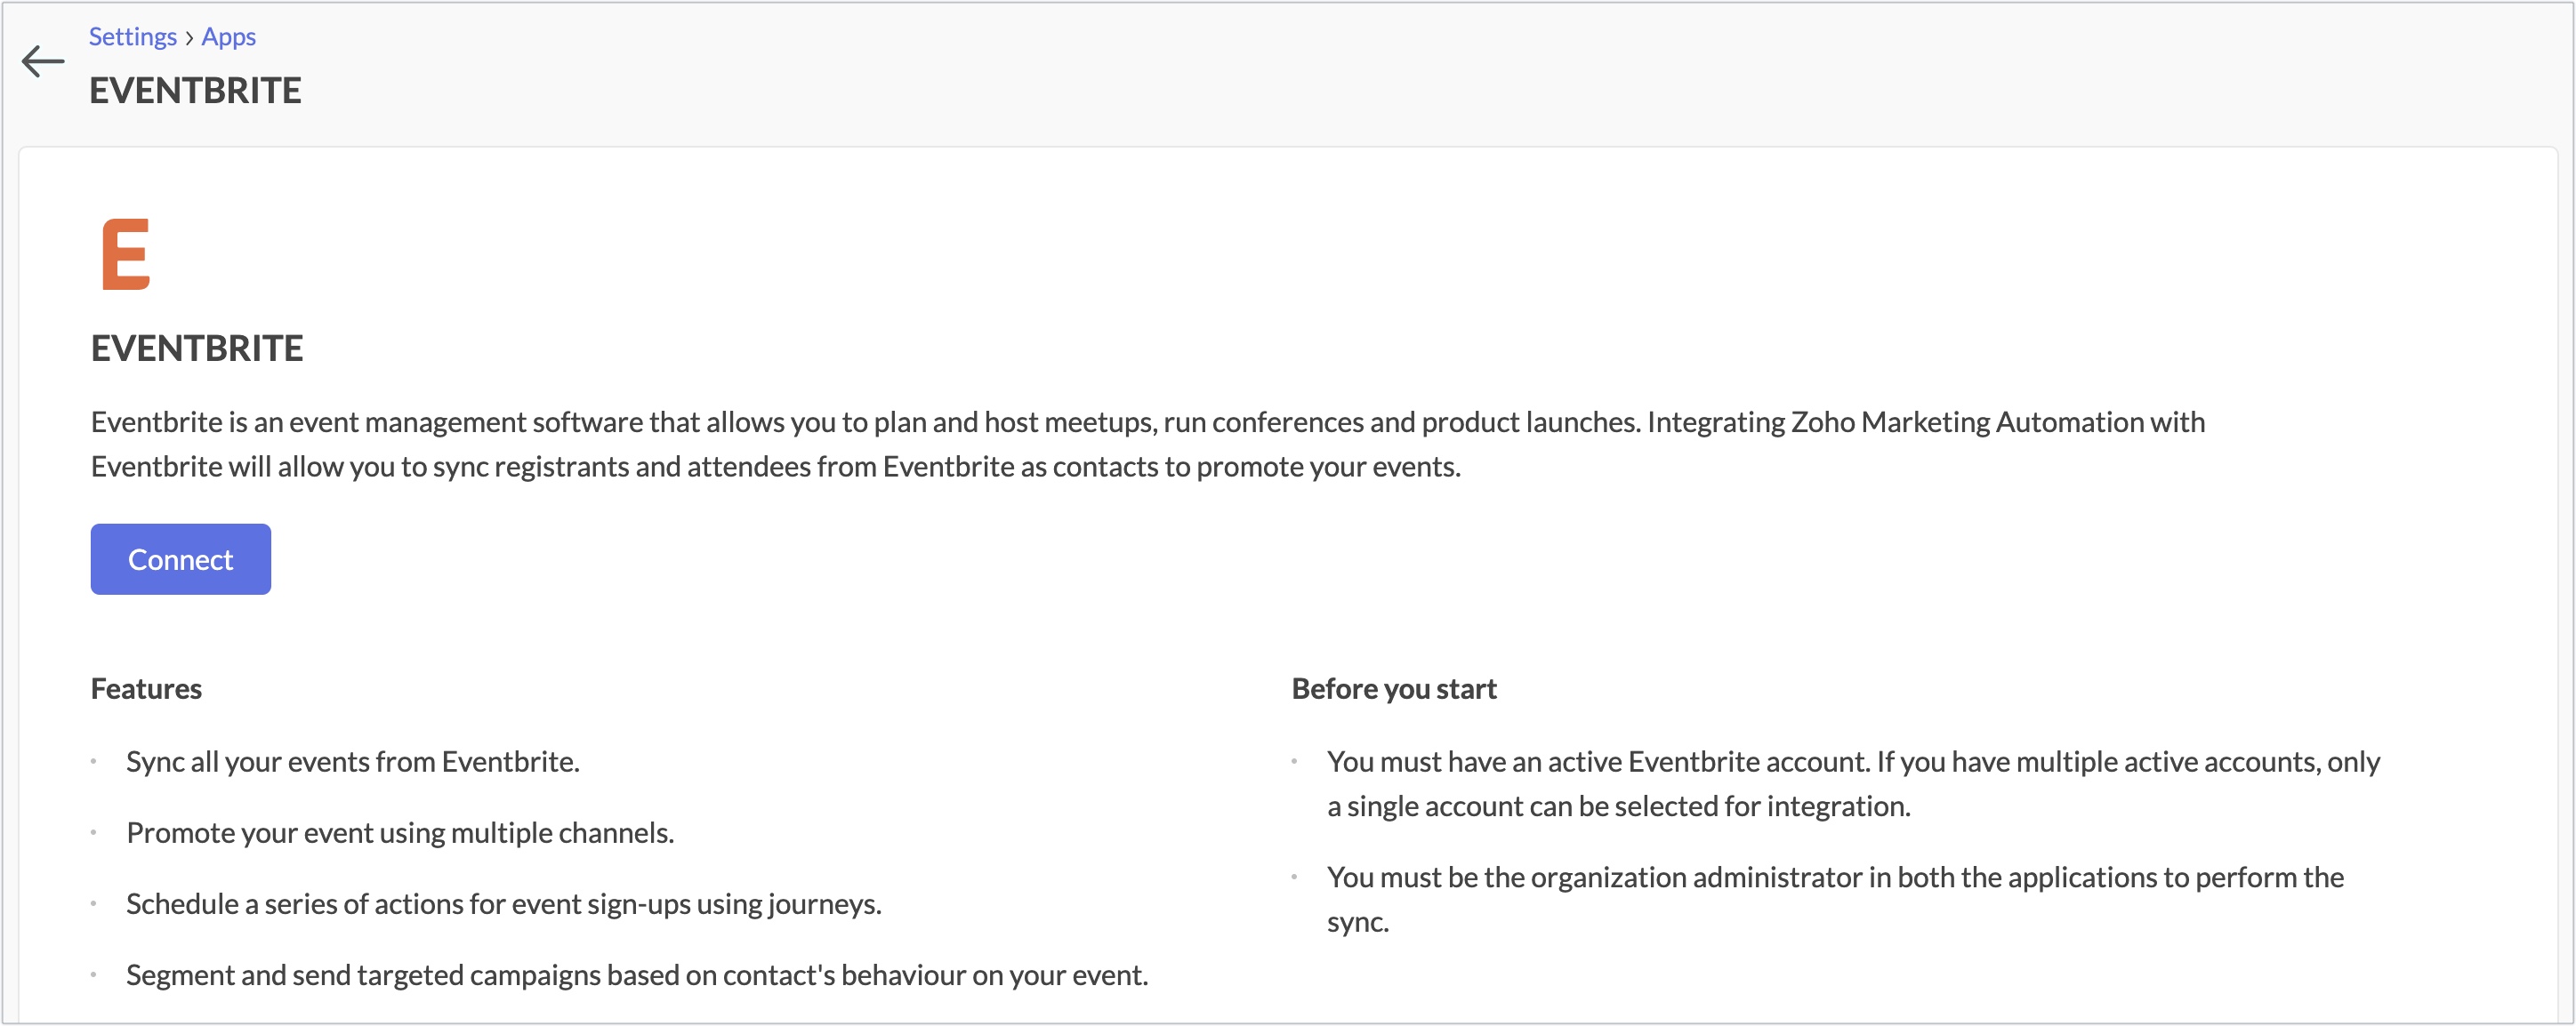This screenshot has height=1026, width=2576.
Task: Select the organization administrator requirement text
Action: pos(1835,899)
